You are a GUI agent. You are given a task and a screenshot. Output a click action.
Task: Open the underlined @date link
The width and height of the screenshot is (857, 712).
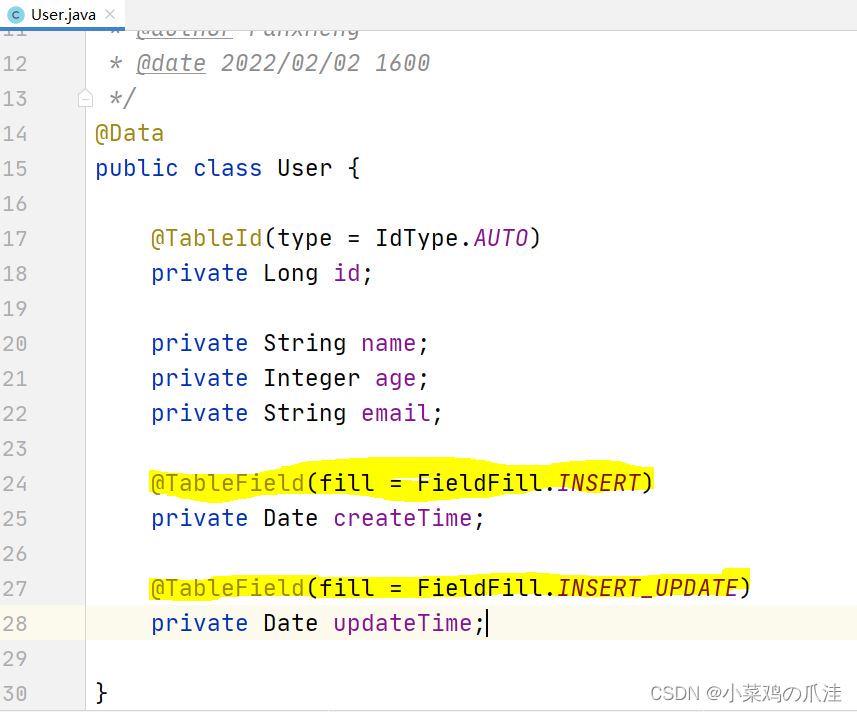(170, 63)
